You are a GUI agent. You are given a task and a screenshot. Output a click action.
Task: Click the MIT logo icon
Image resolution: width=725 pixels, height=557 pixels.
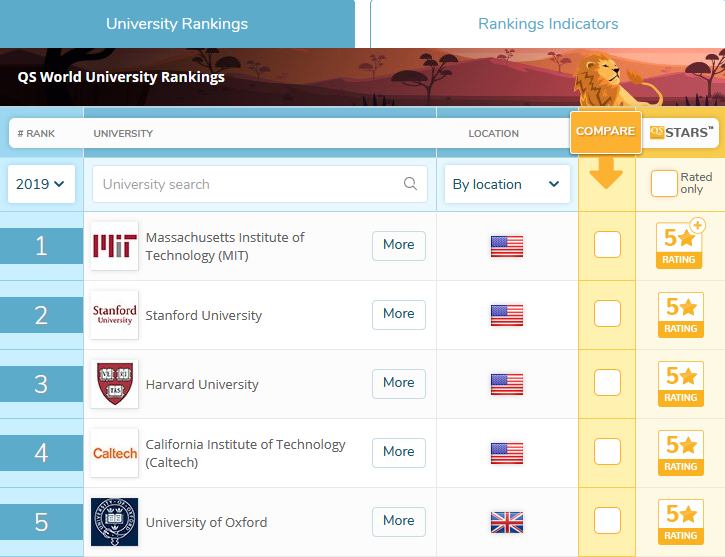pyautogui.click(x=115, y=246)
